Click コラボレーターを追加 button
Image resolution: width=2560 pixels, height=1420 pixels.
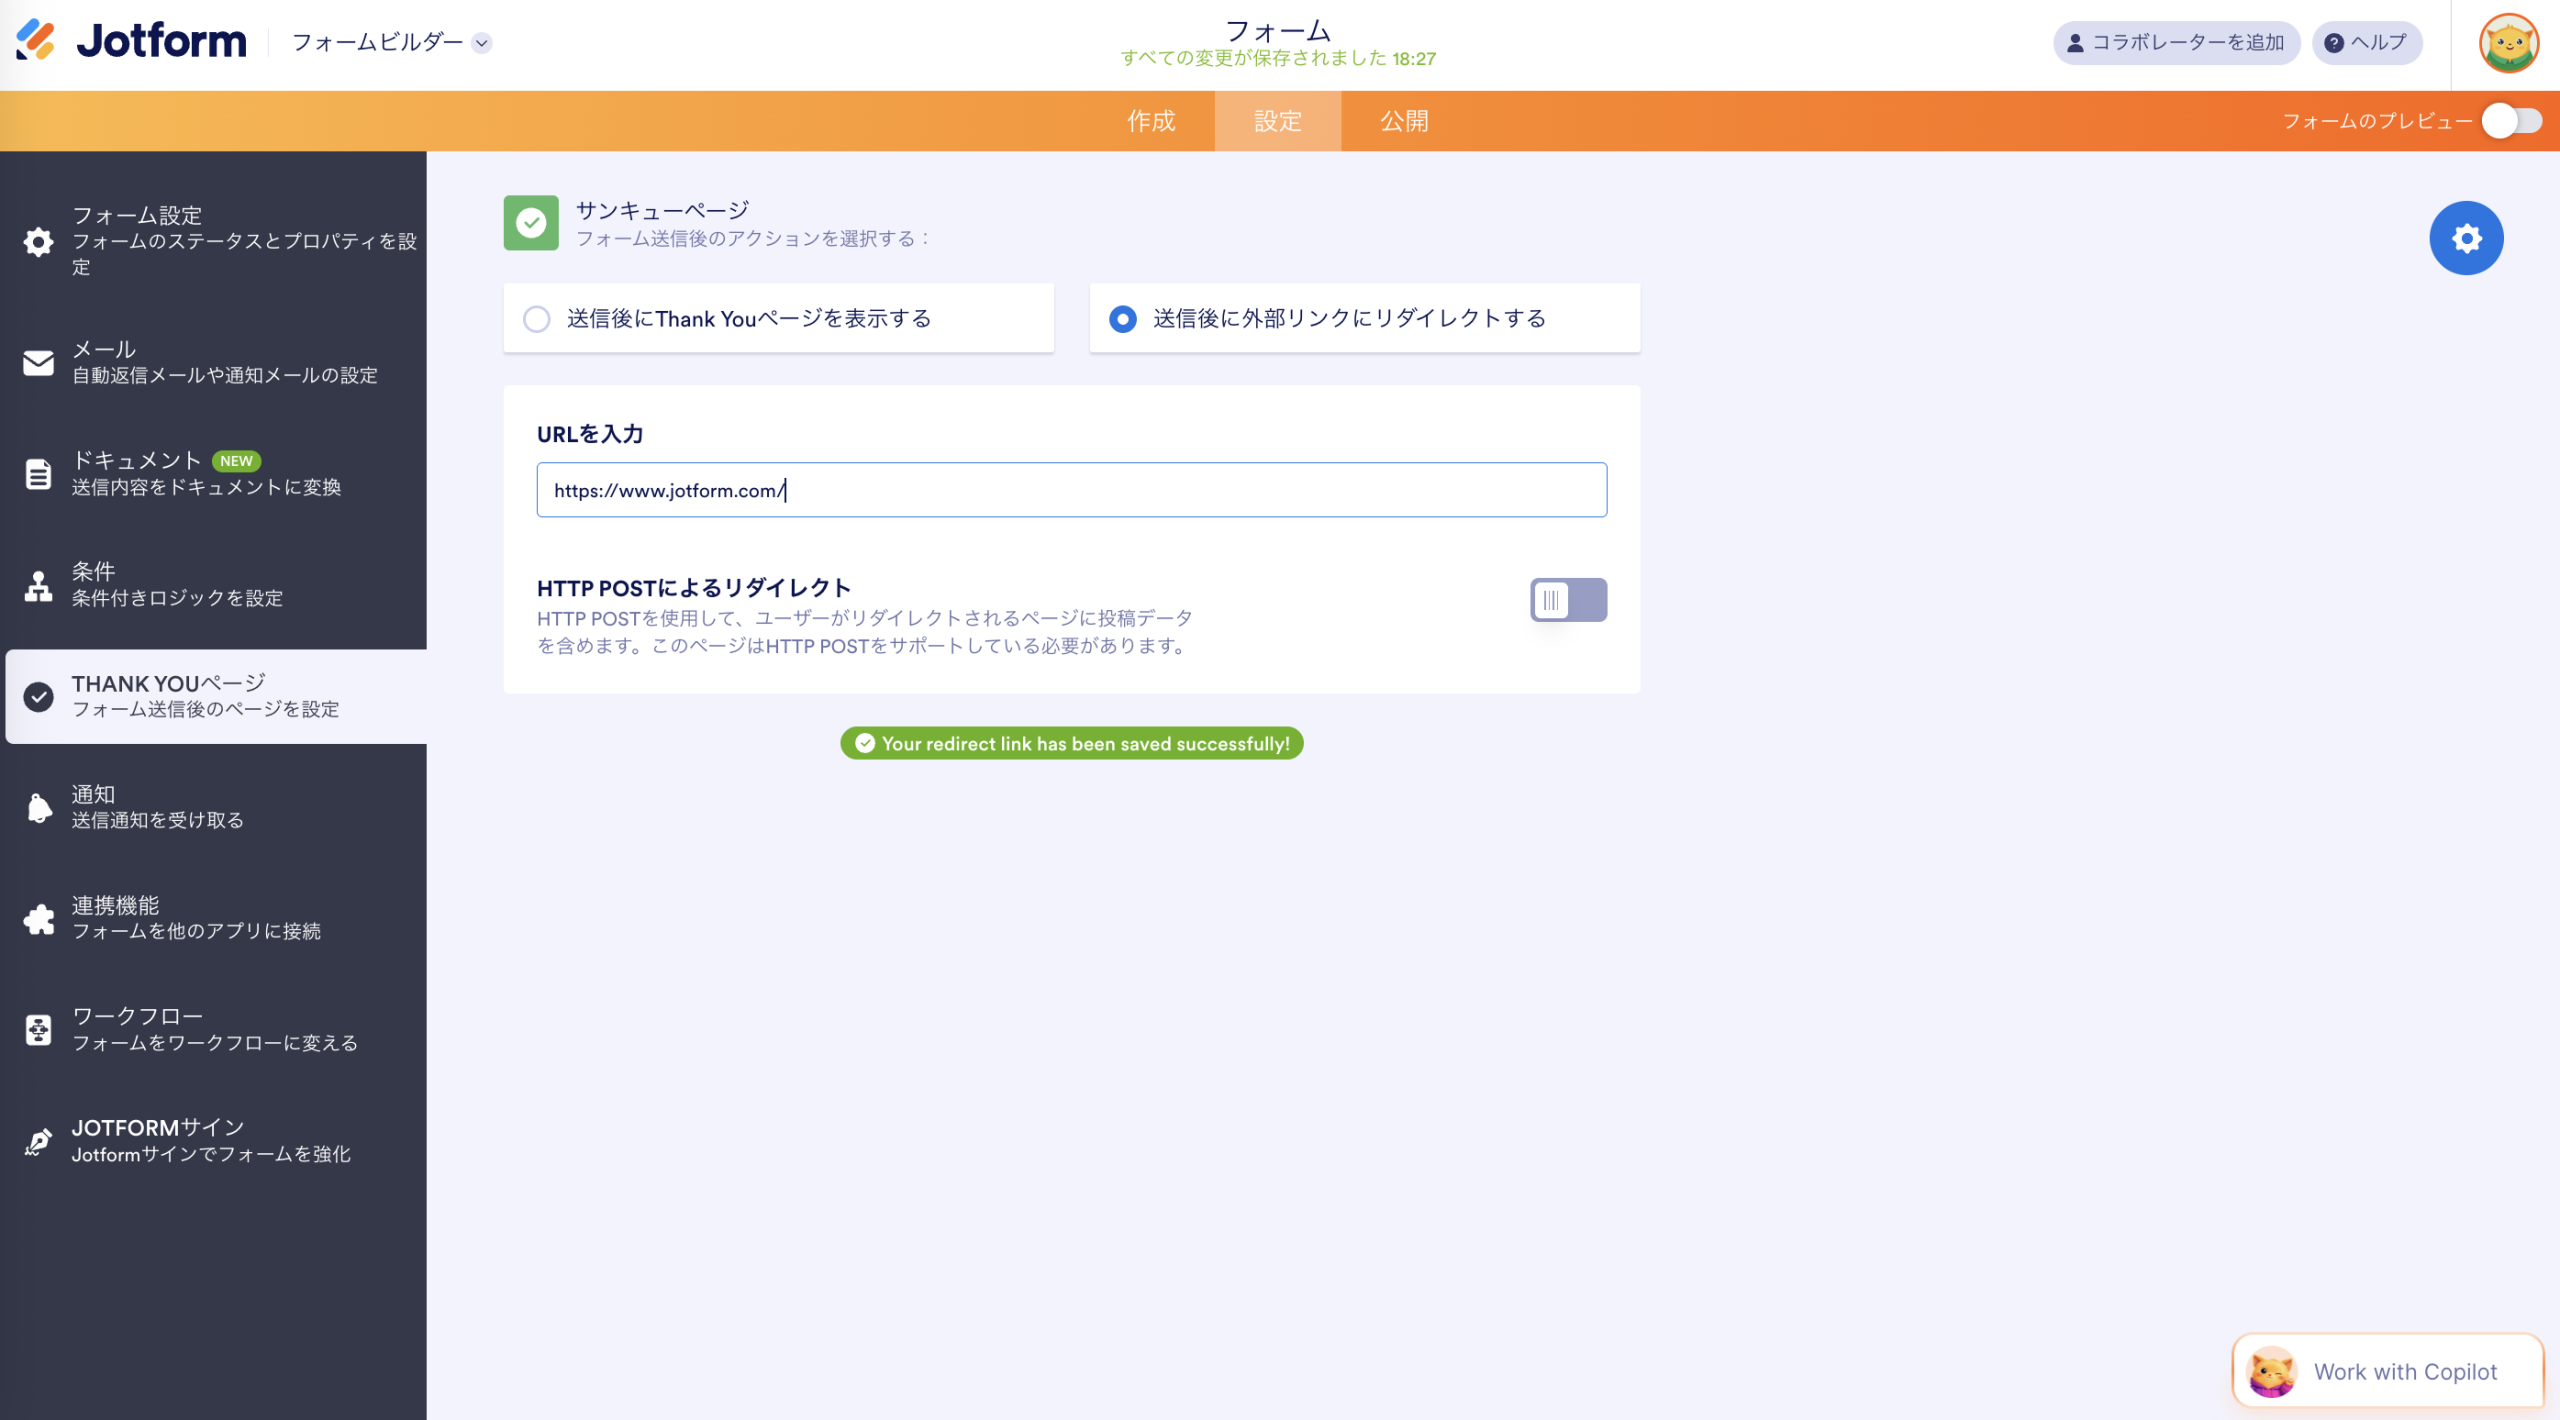(2175, 43)
